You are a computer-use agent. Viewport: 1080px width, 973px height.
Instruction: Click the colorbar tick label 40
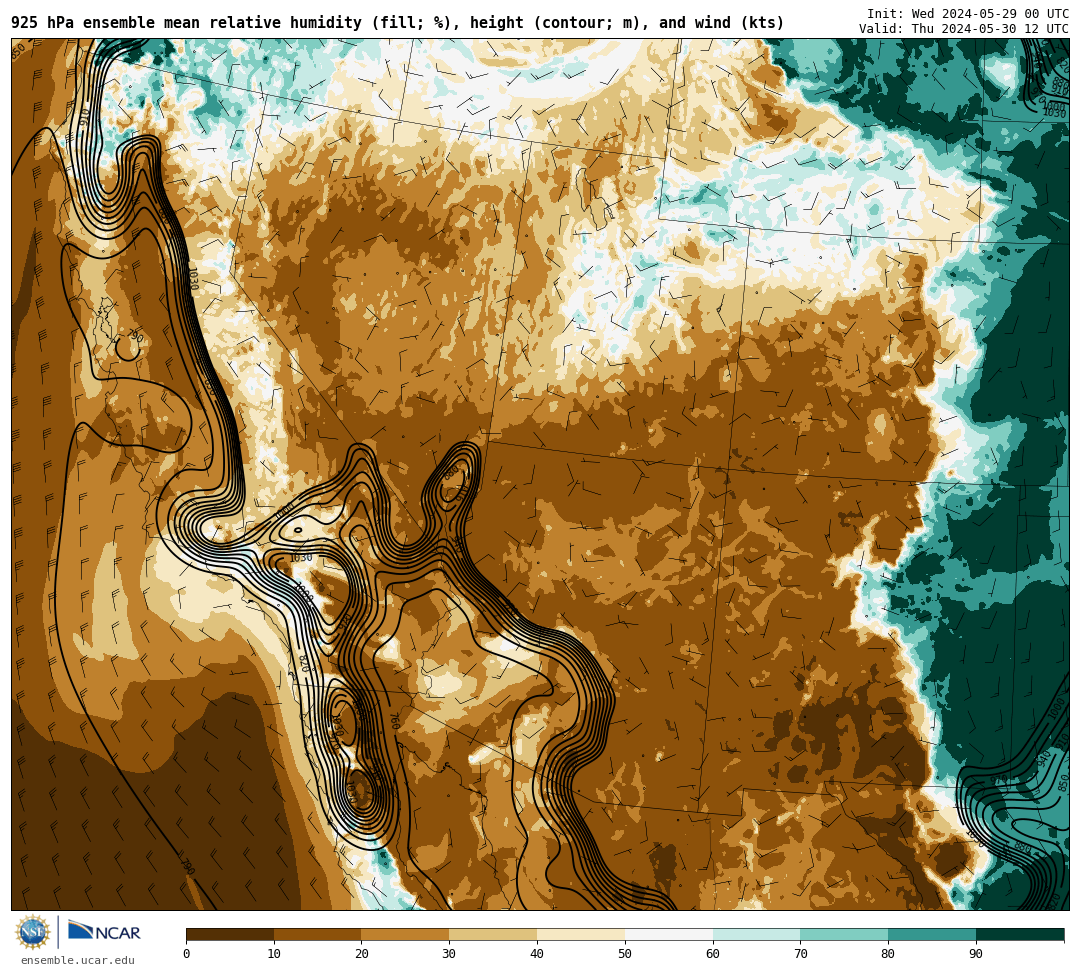pyautogui.click(x=537, y=954)
